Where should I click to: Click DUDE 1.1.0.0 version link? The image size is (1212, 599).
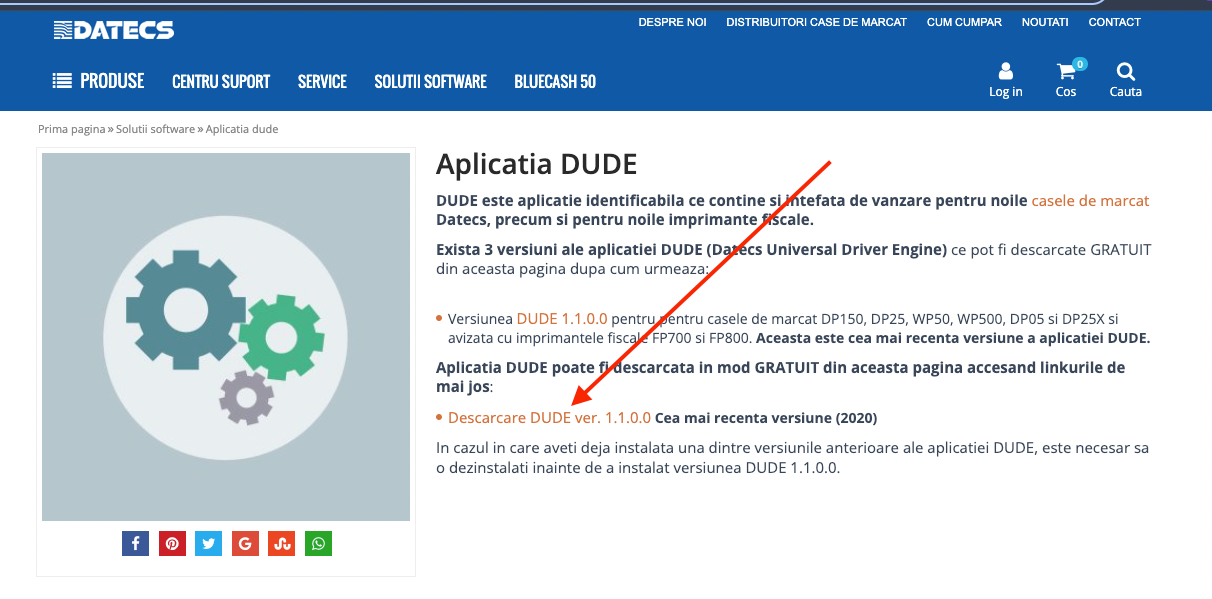(562, 319)
